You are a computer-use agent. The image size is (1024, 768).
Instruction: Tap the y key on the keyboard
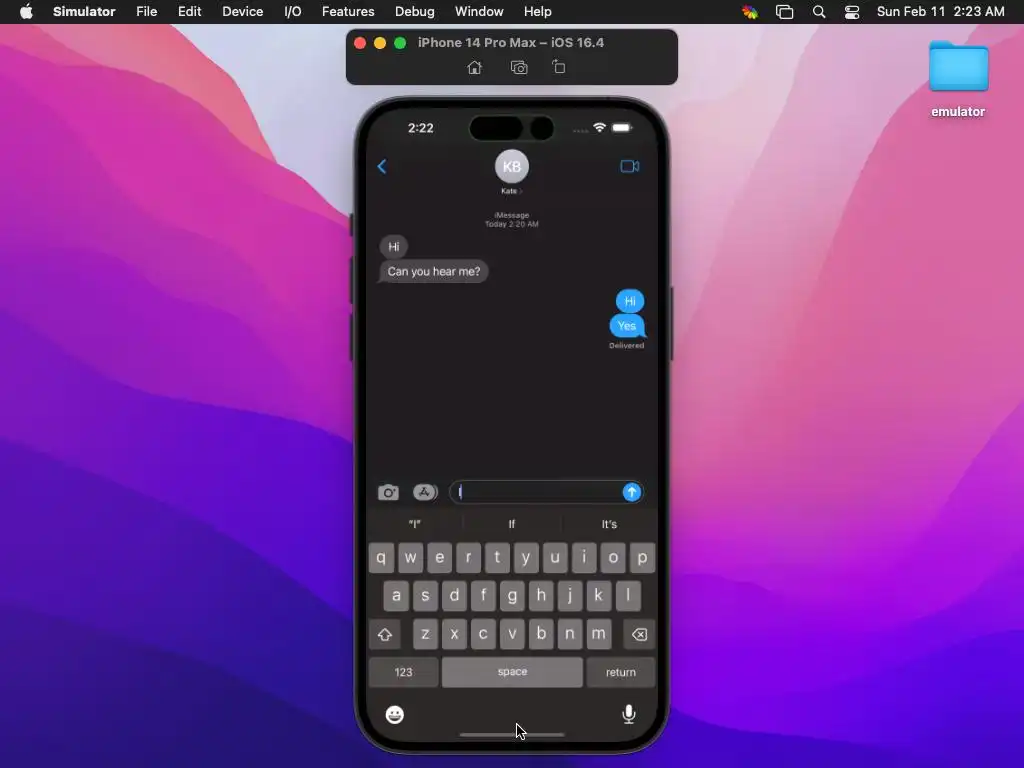[526, 558]
